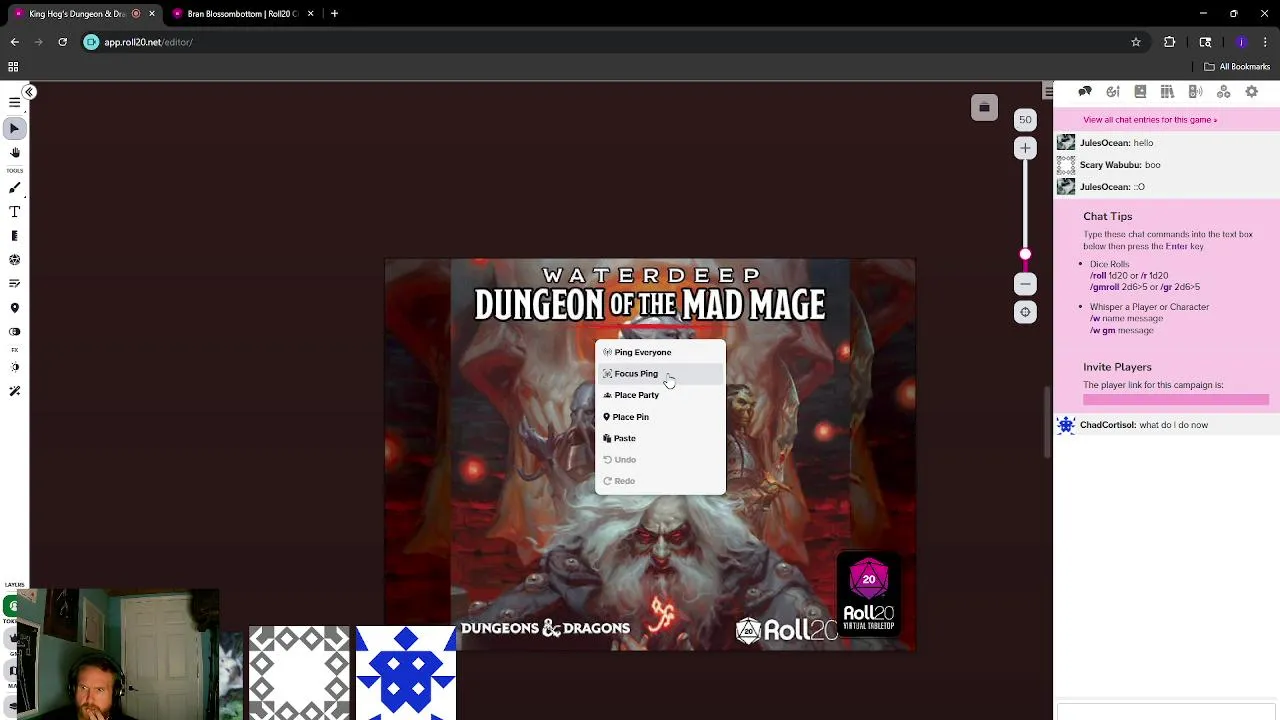Open the All Bookmarks folder
Screen dimensions: 1280x720
pos(1237,67)
